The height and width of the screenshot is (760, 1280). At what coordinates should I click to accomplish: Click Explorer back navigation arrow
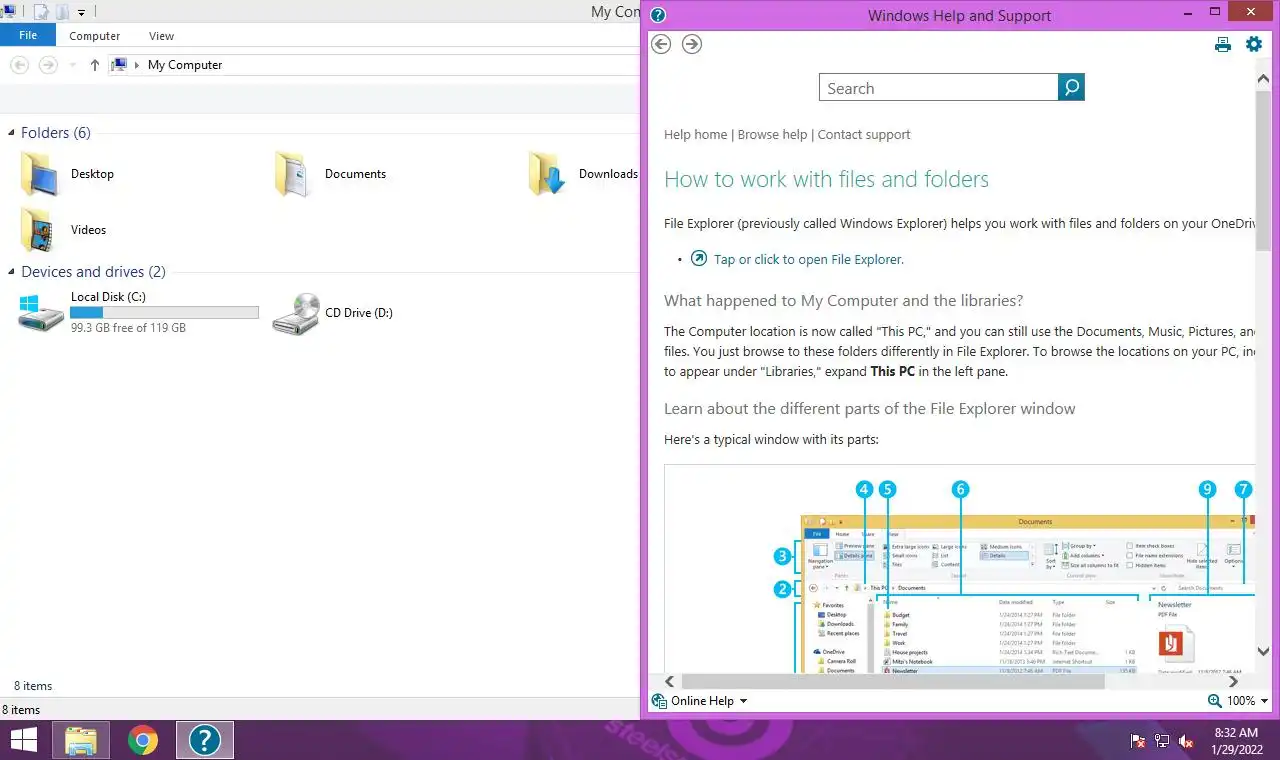(19, 65)
